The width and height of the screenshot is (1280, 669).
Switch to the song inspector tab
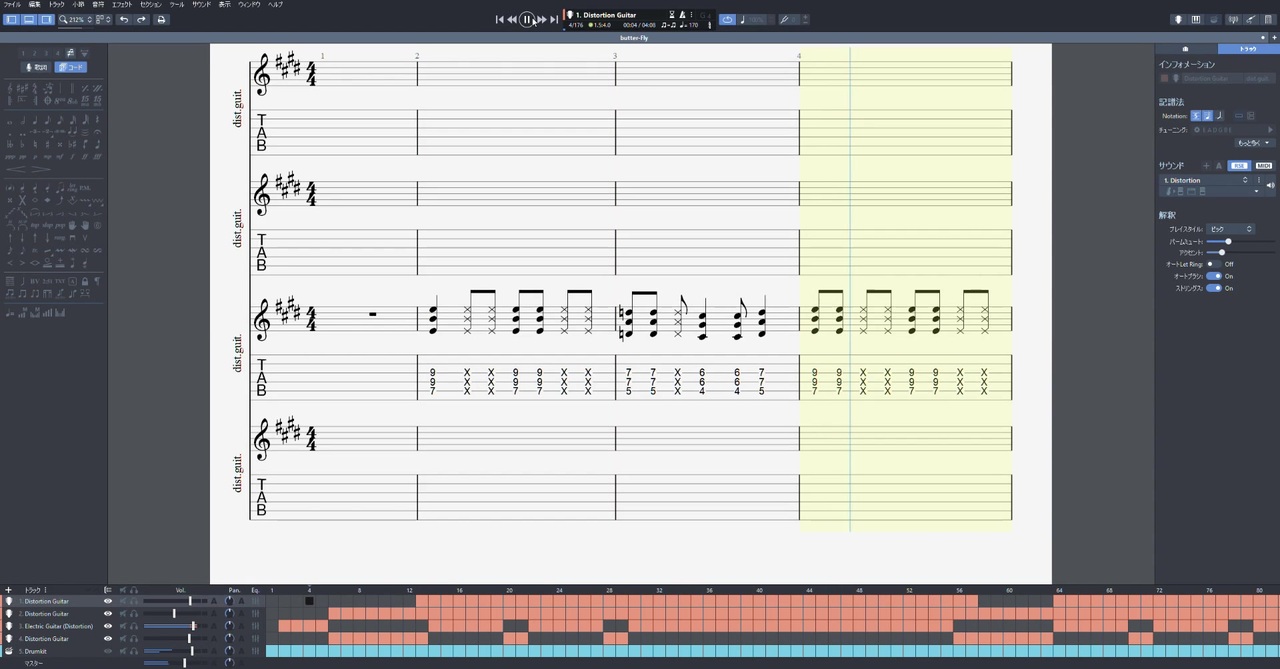[1186, 49]
